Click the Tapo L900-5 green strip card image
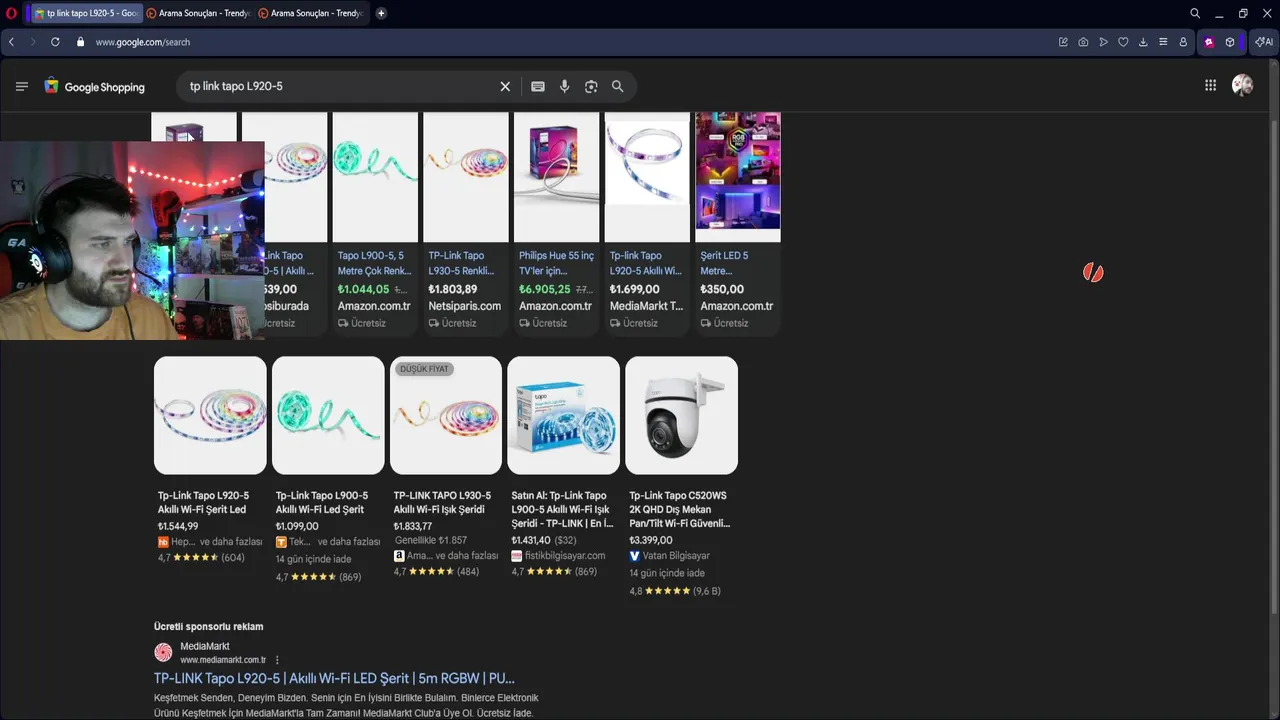 click(x=328, y=415)
